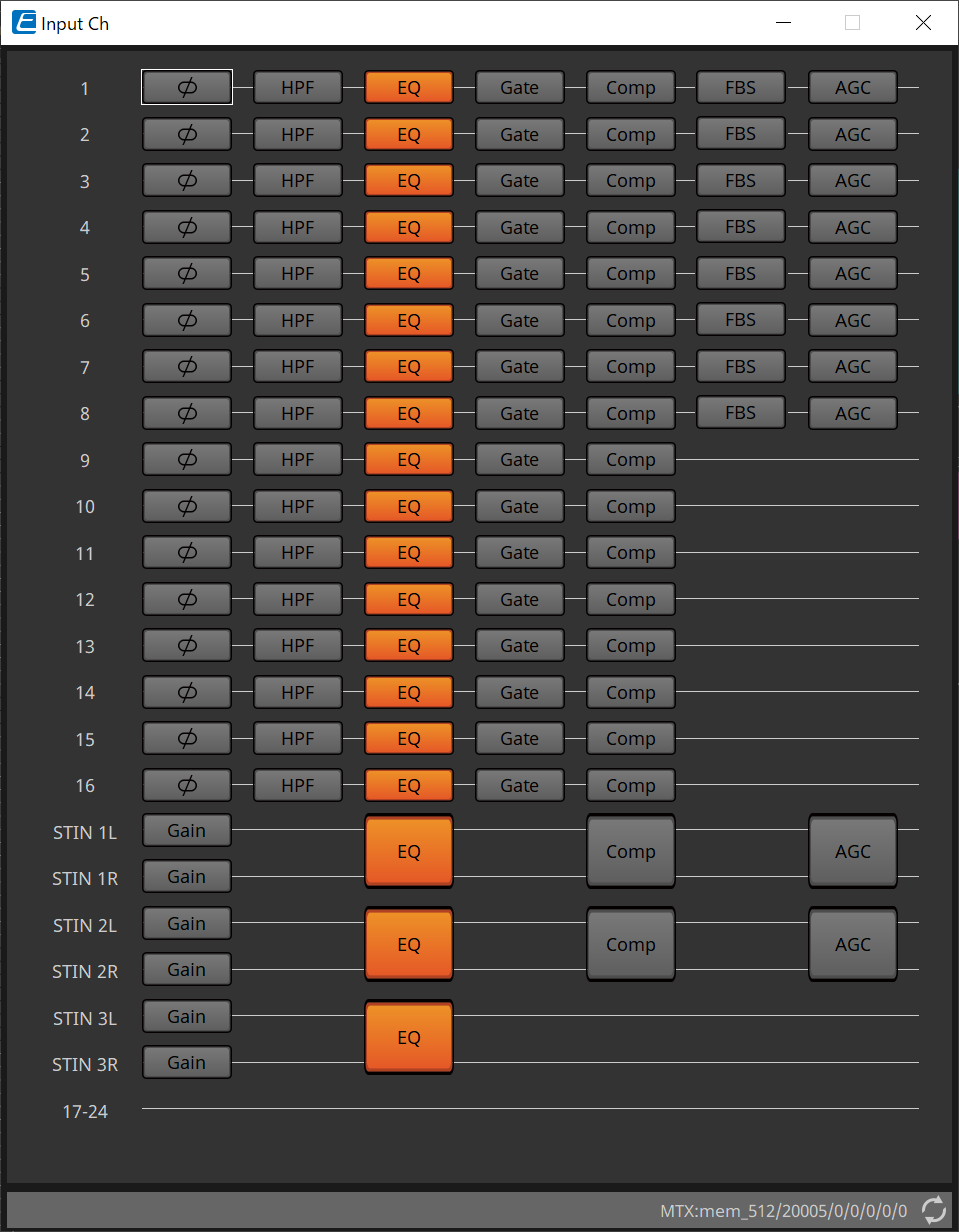Click the Gain button for STIN 2L

pos(187,924)
